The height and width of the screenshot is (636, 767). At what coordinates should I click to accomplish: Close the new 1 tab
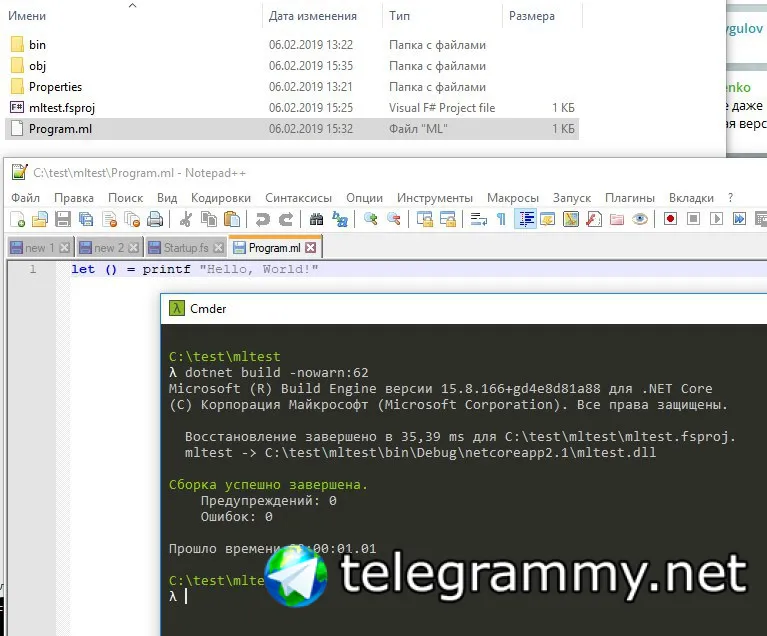coord(64,248)
